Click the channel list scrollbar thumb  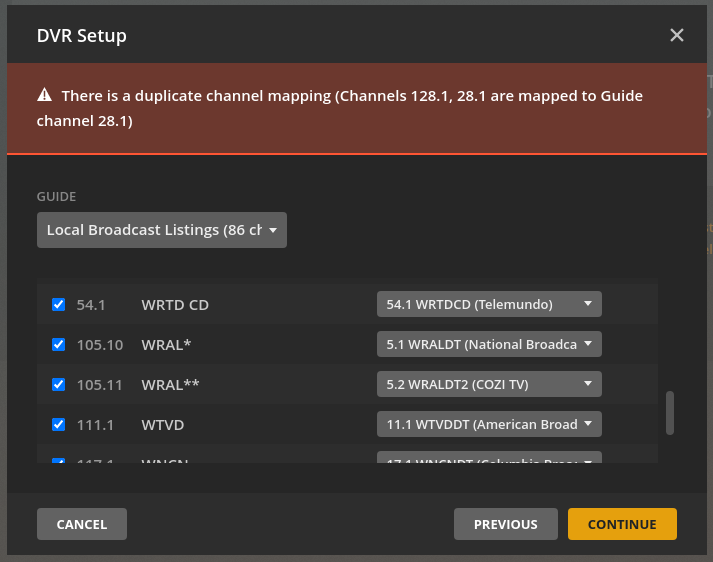670,412
